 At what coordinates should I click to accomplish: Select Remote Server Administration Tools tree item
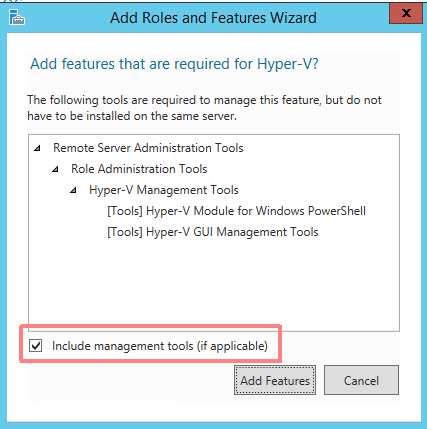(x=148, y=148)
